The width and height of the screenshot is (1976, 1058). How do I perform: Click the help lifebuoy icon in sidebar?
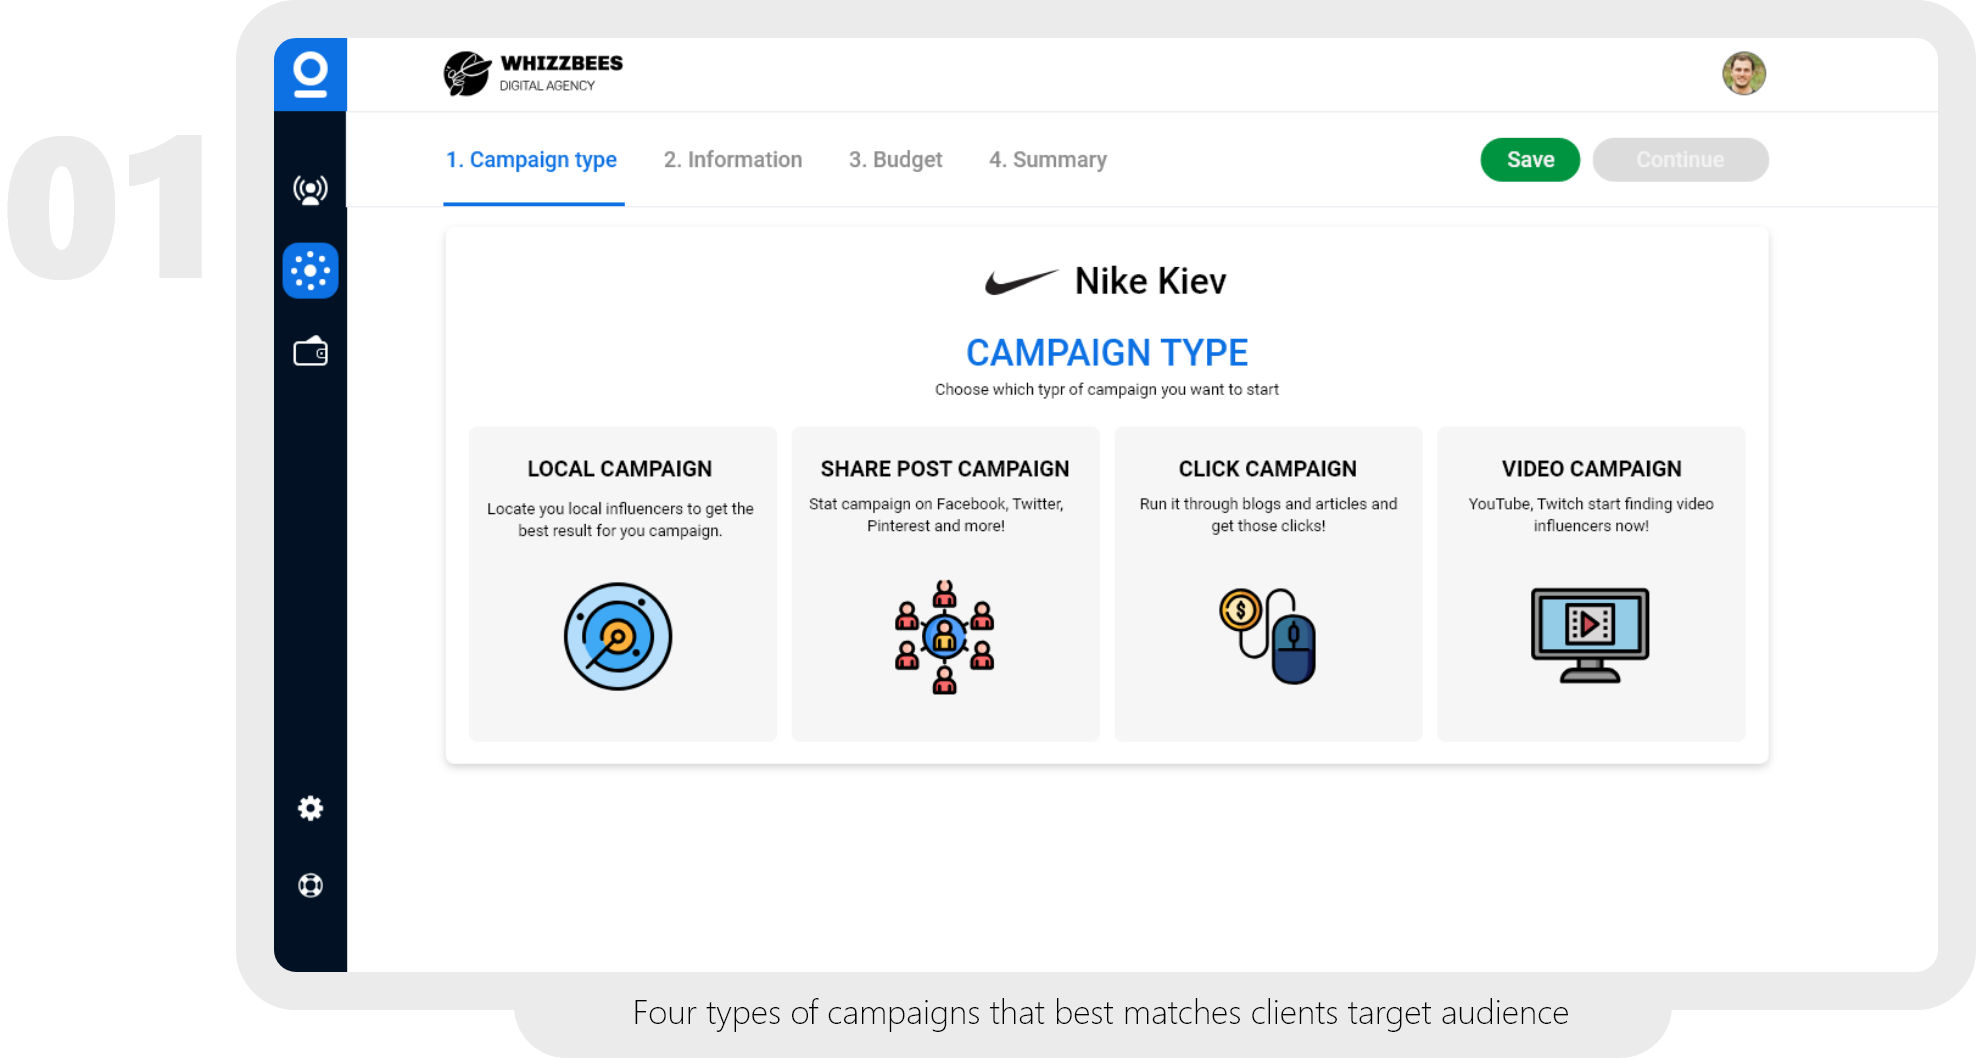tap(310, 886)
